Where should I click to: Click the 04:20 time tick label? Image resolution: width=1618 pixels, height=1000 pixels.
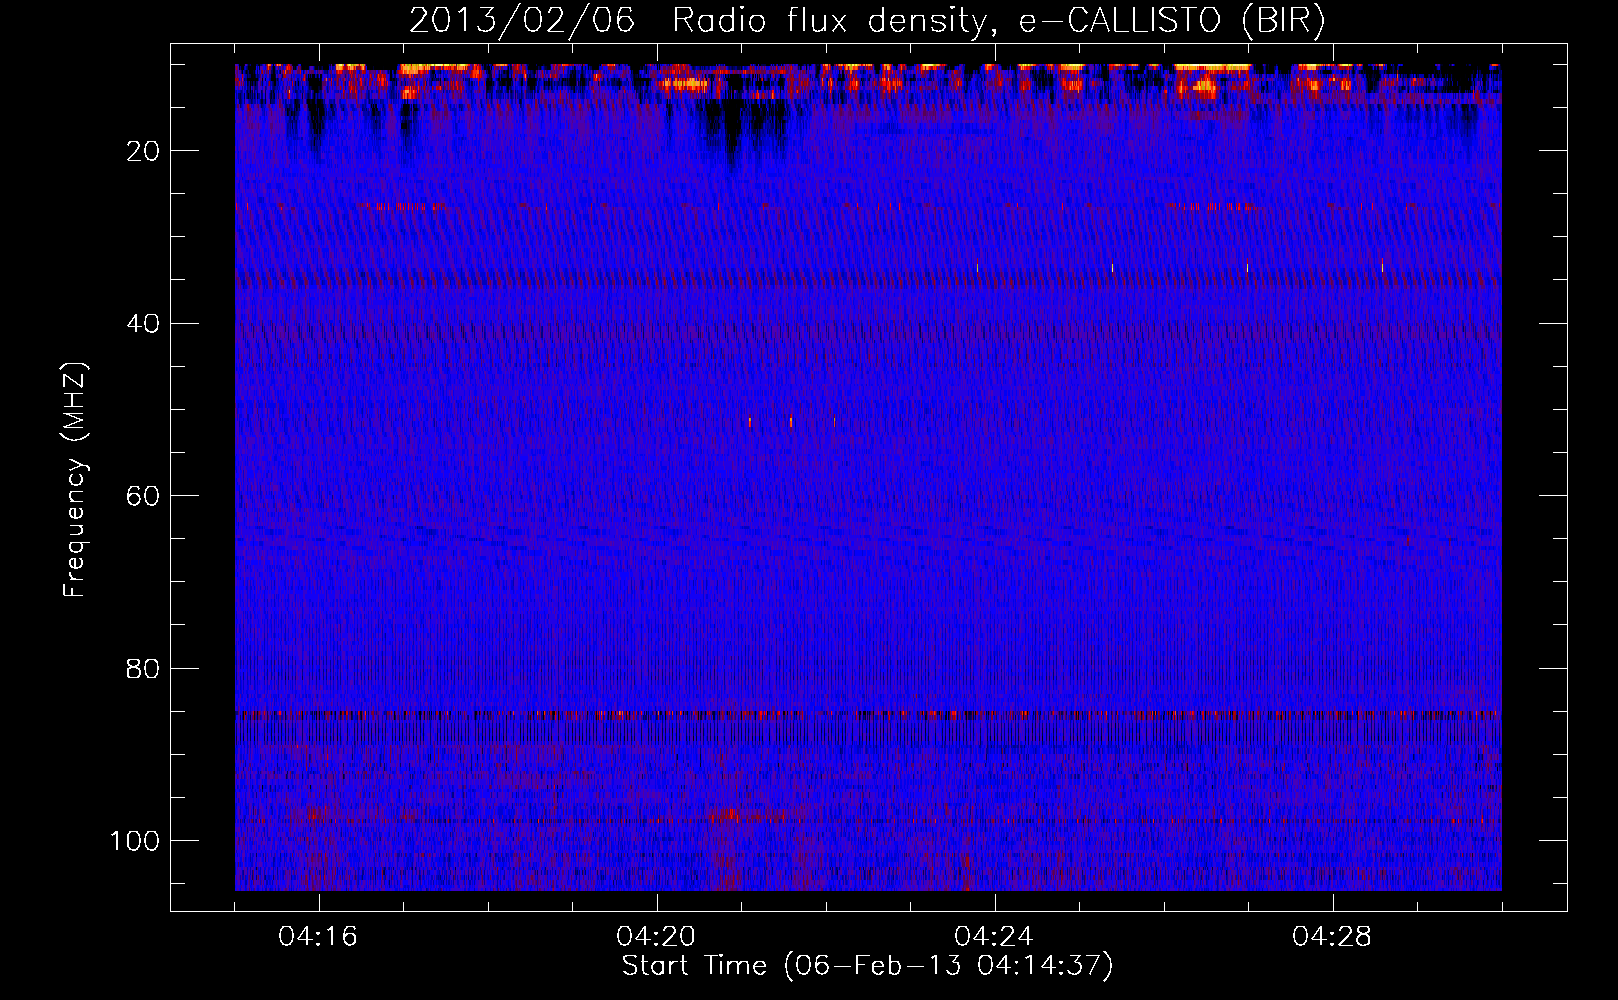(656, 937)
